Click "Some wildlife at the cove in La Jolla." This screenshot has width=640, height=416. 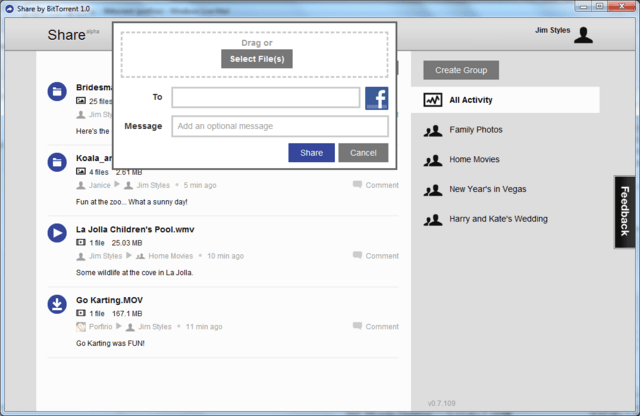point(134,273)
